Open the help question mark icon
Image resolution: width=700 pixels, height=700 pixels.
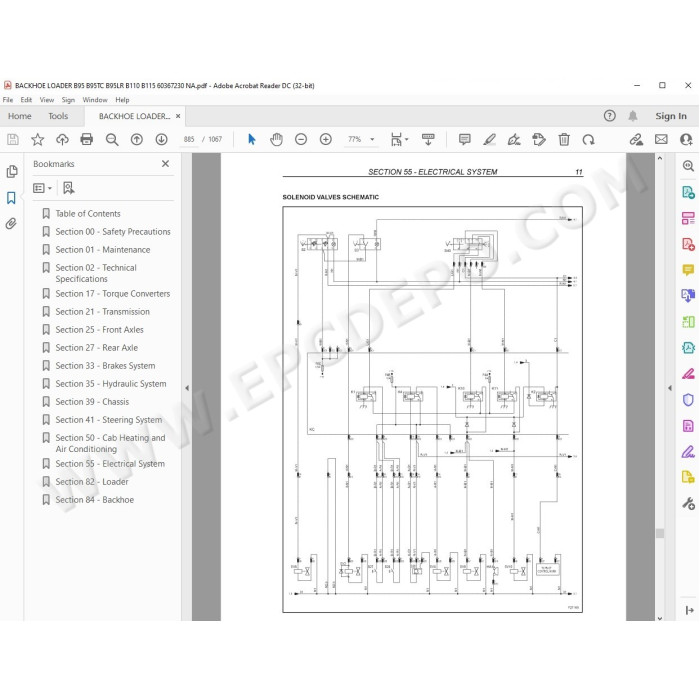(609, 116)
